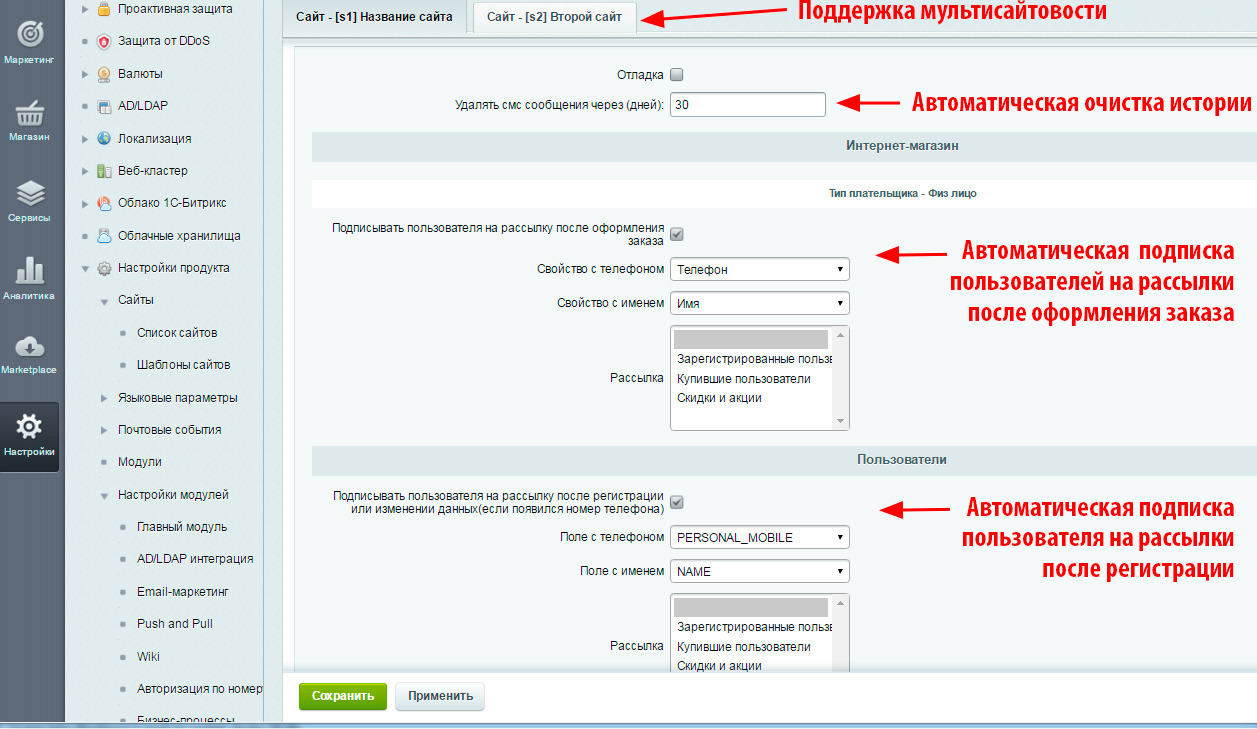Click the green Сохранить button

point(342,696)
